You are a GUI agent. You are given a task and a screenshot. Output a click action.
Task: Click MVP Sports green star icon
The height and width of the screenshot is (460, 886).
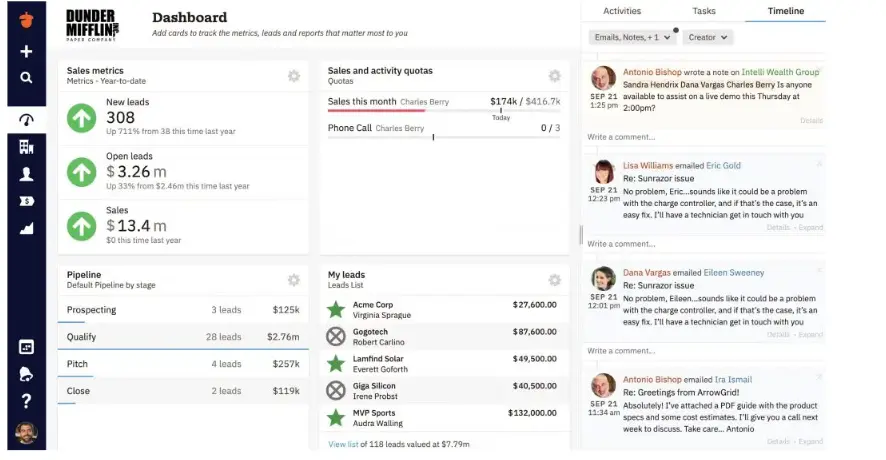[x=336, y=418]
